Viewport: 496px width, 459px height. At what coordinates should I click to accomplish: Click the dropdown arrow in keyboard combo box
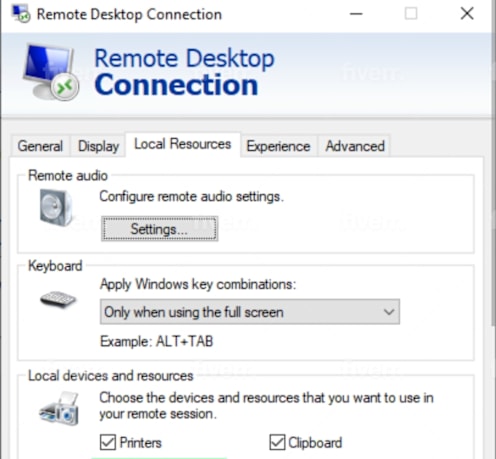tap(389, 312)
